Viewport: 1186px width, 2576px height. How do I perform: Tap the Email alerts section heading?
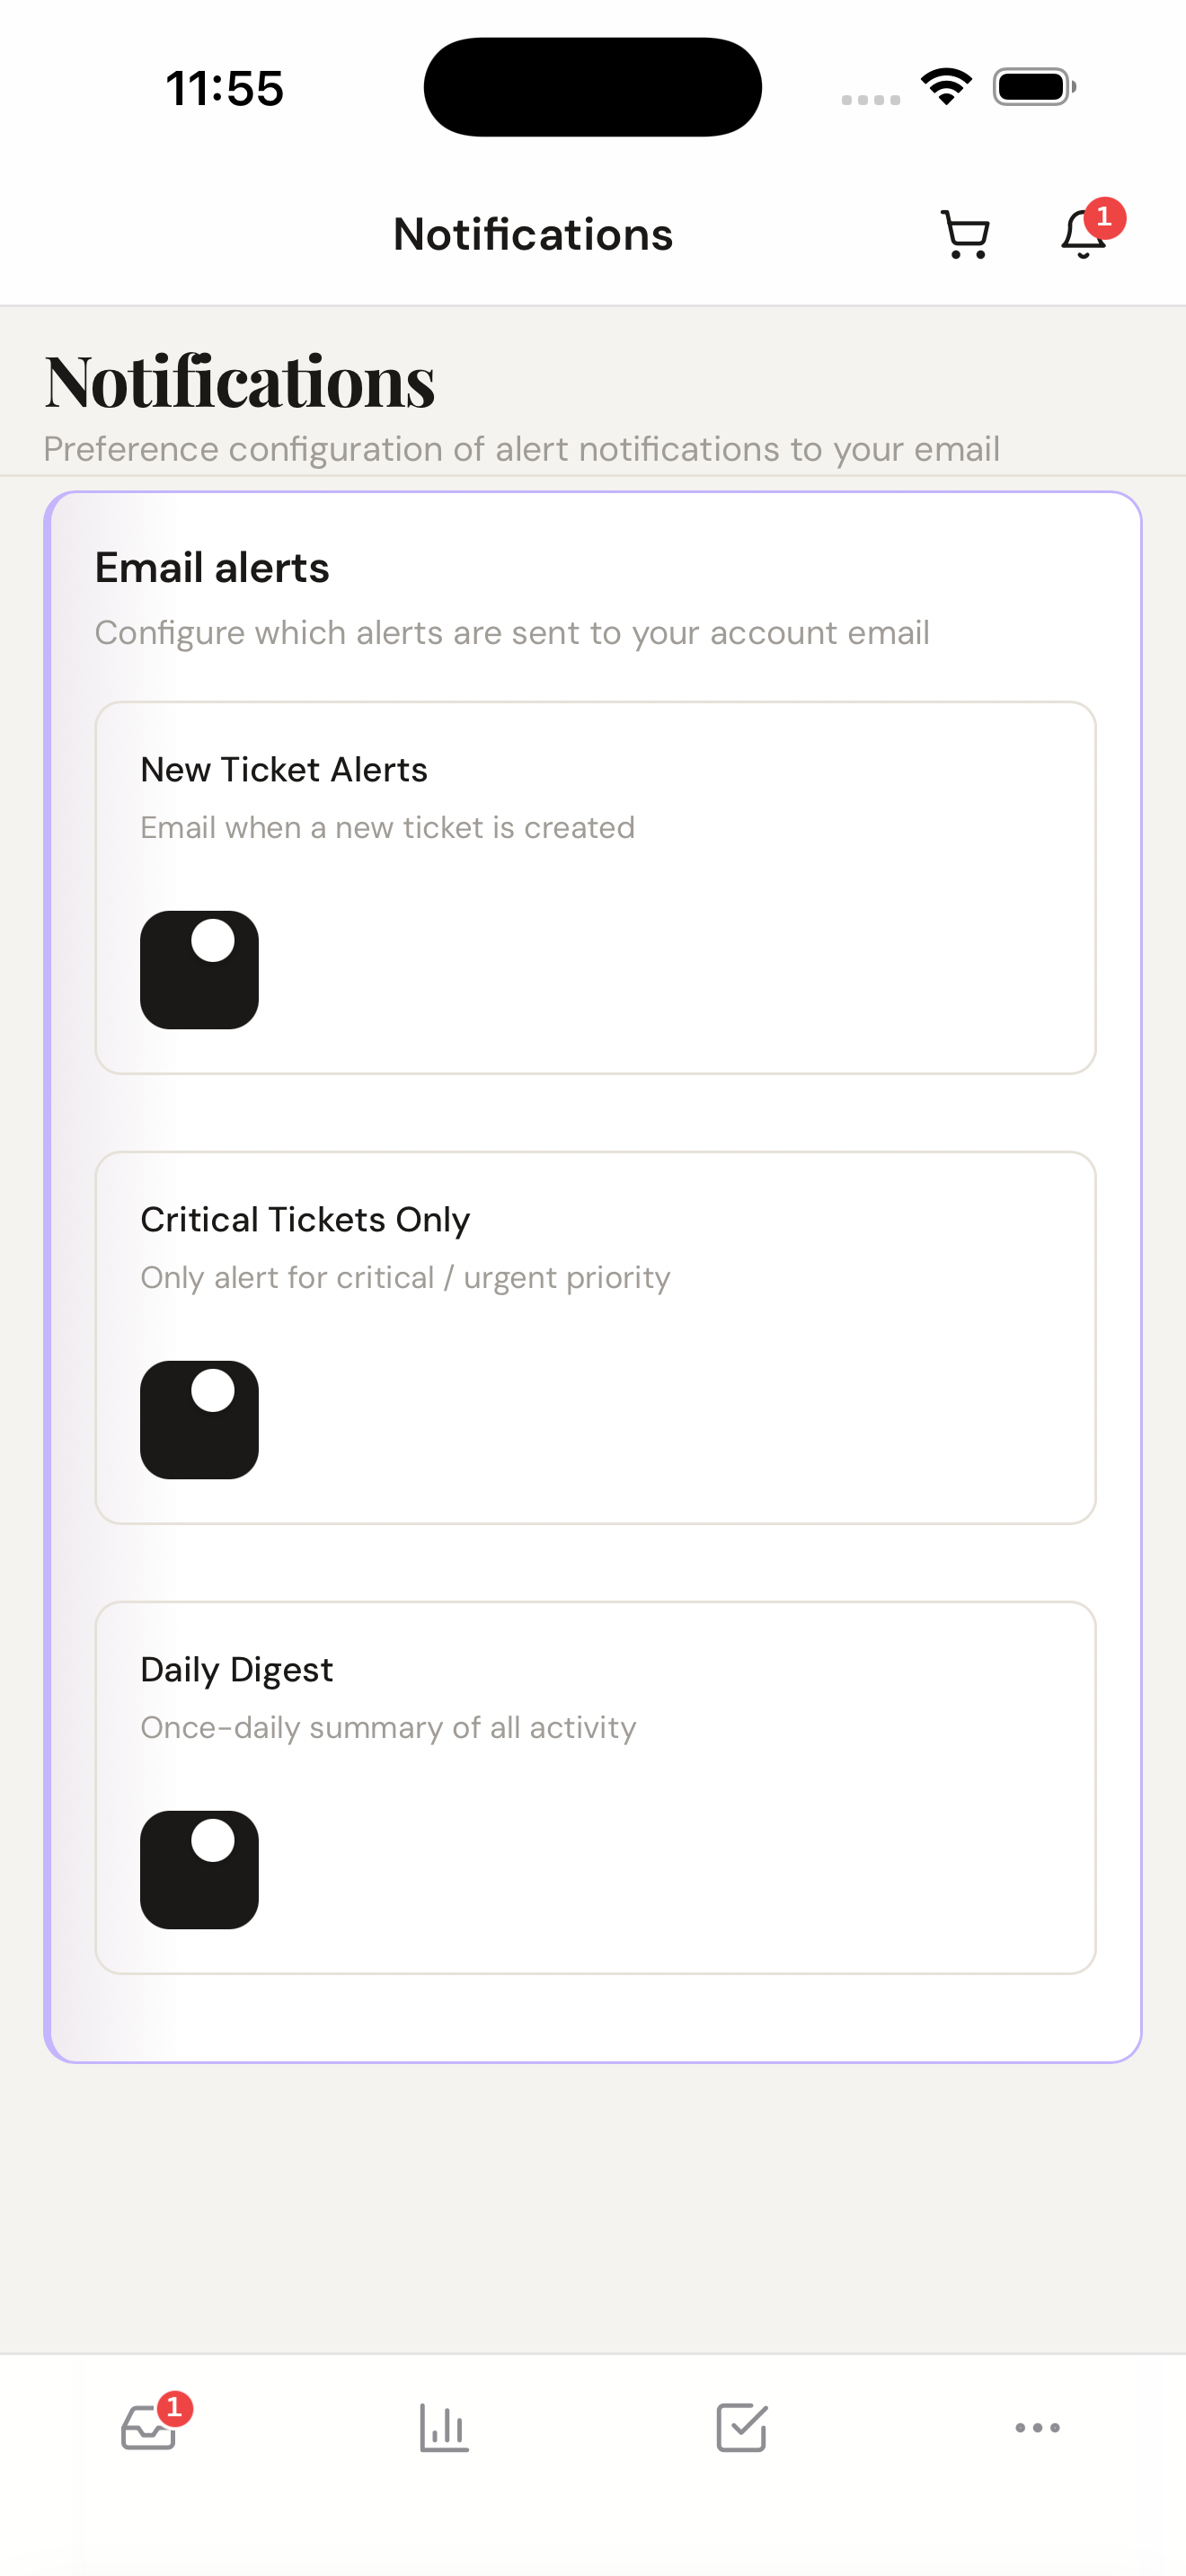212,567
